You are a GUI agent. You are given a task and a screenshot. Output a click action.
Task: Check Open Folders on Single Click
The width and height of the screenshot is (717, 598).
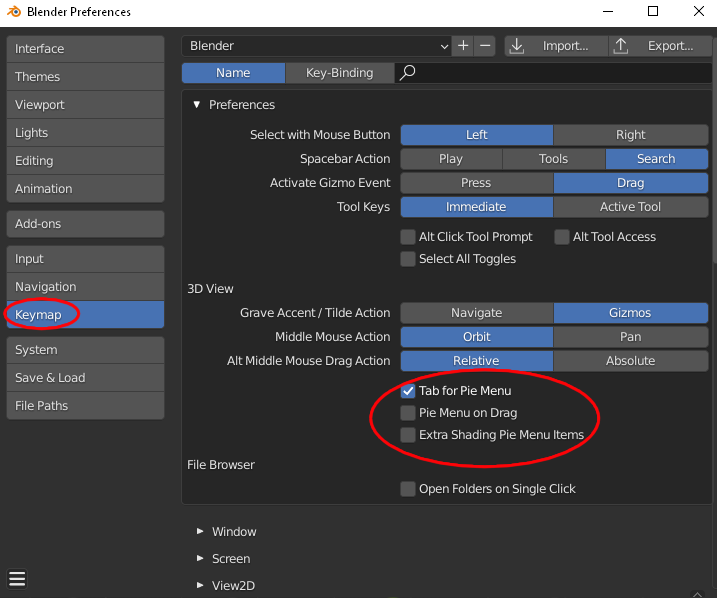pyautogui.click(x=408, y=489)
